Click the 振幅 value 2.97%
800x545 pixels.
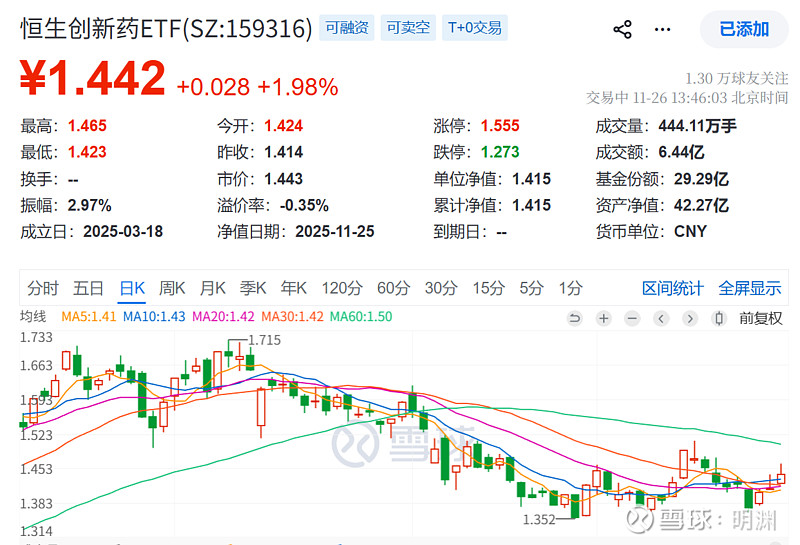coord(89,205)
